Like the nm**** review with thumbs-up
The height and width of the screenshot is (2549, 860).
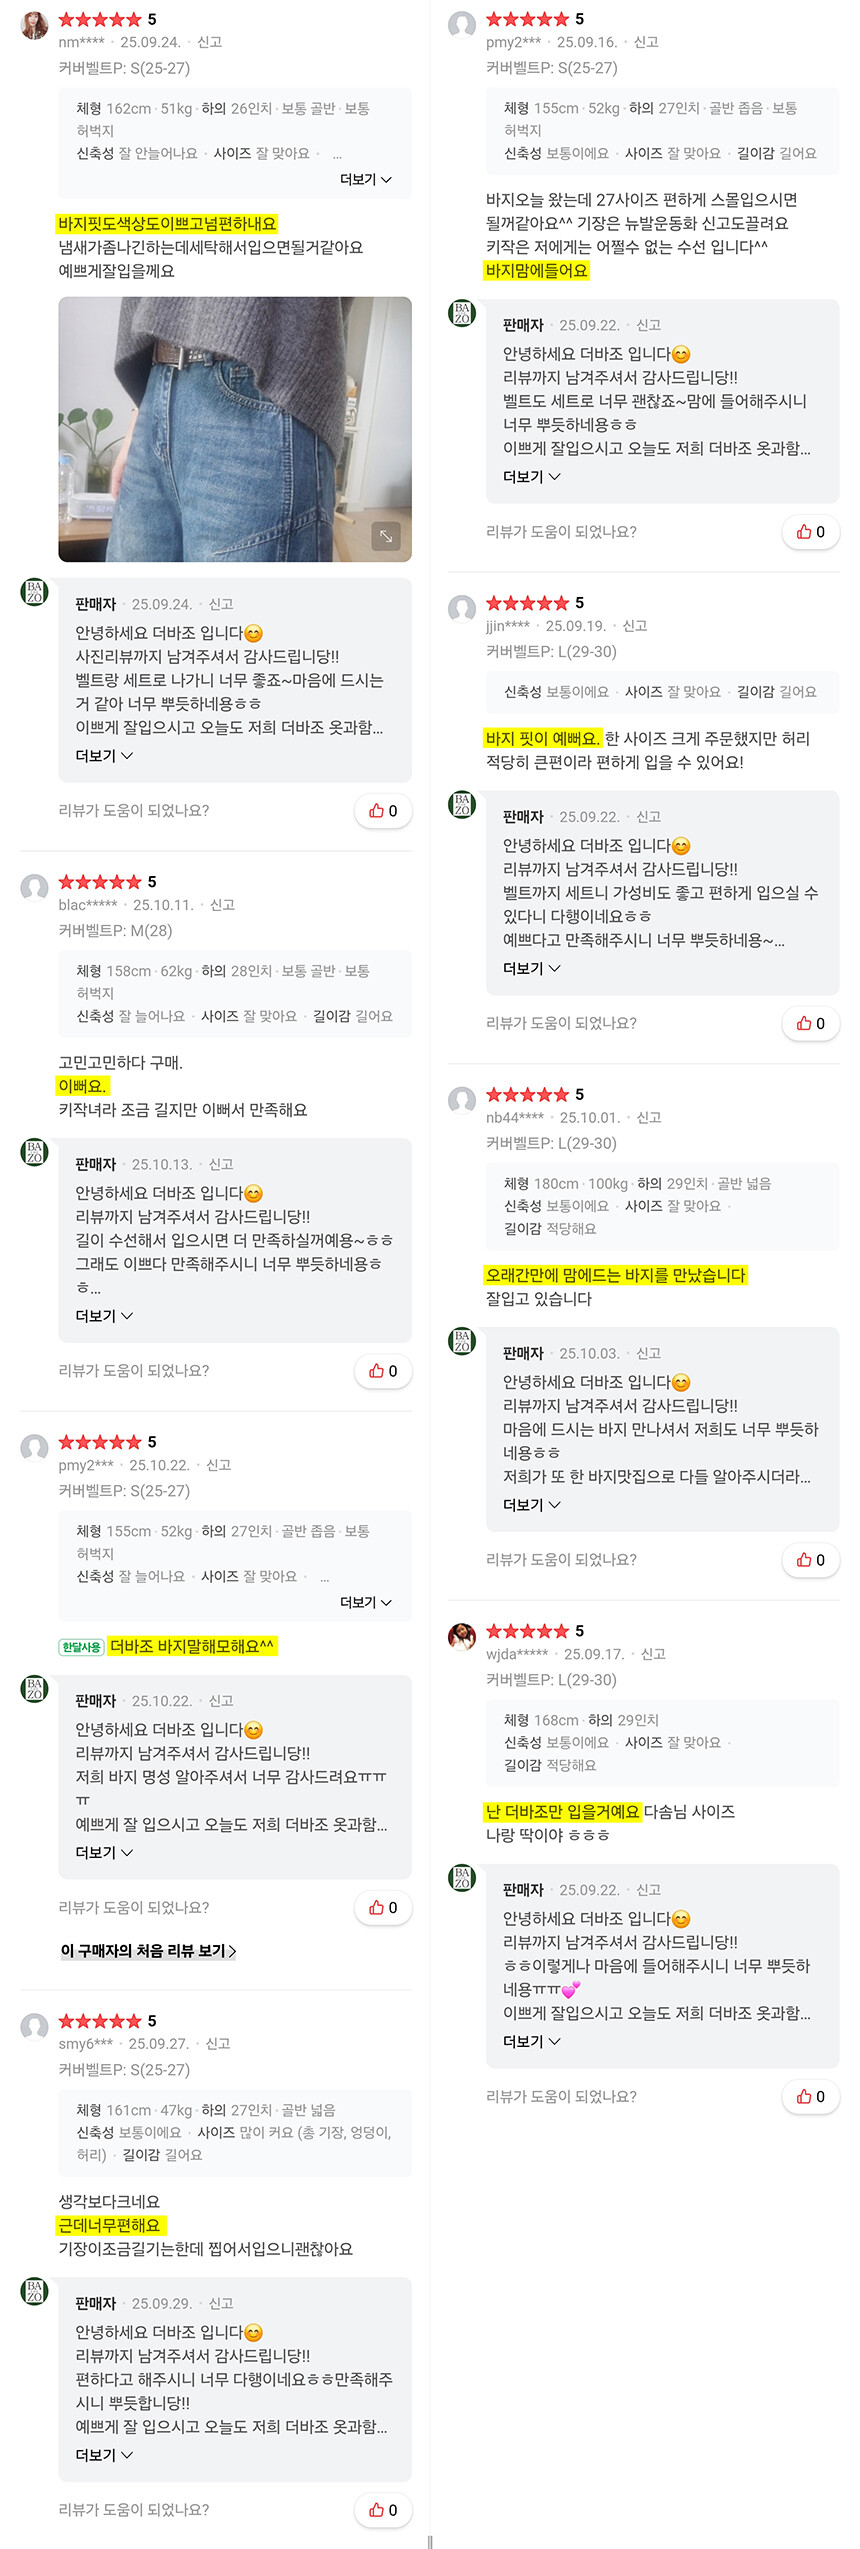(383, 811)
